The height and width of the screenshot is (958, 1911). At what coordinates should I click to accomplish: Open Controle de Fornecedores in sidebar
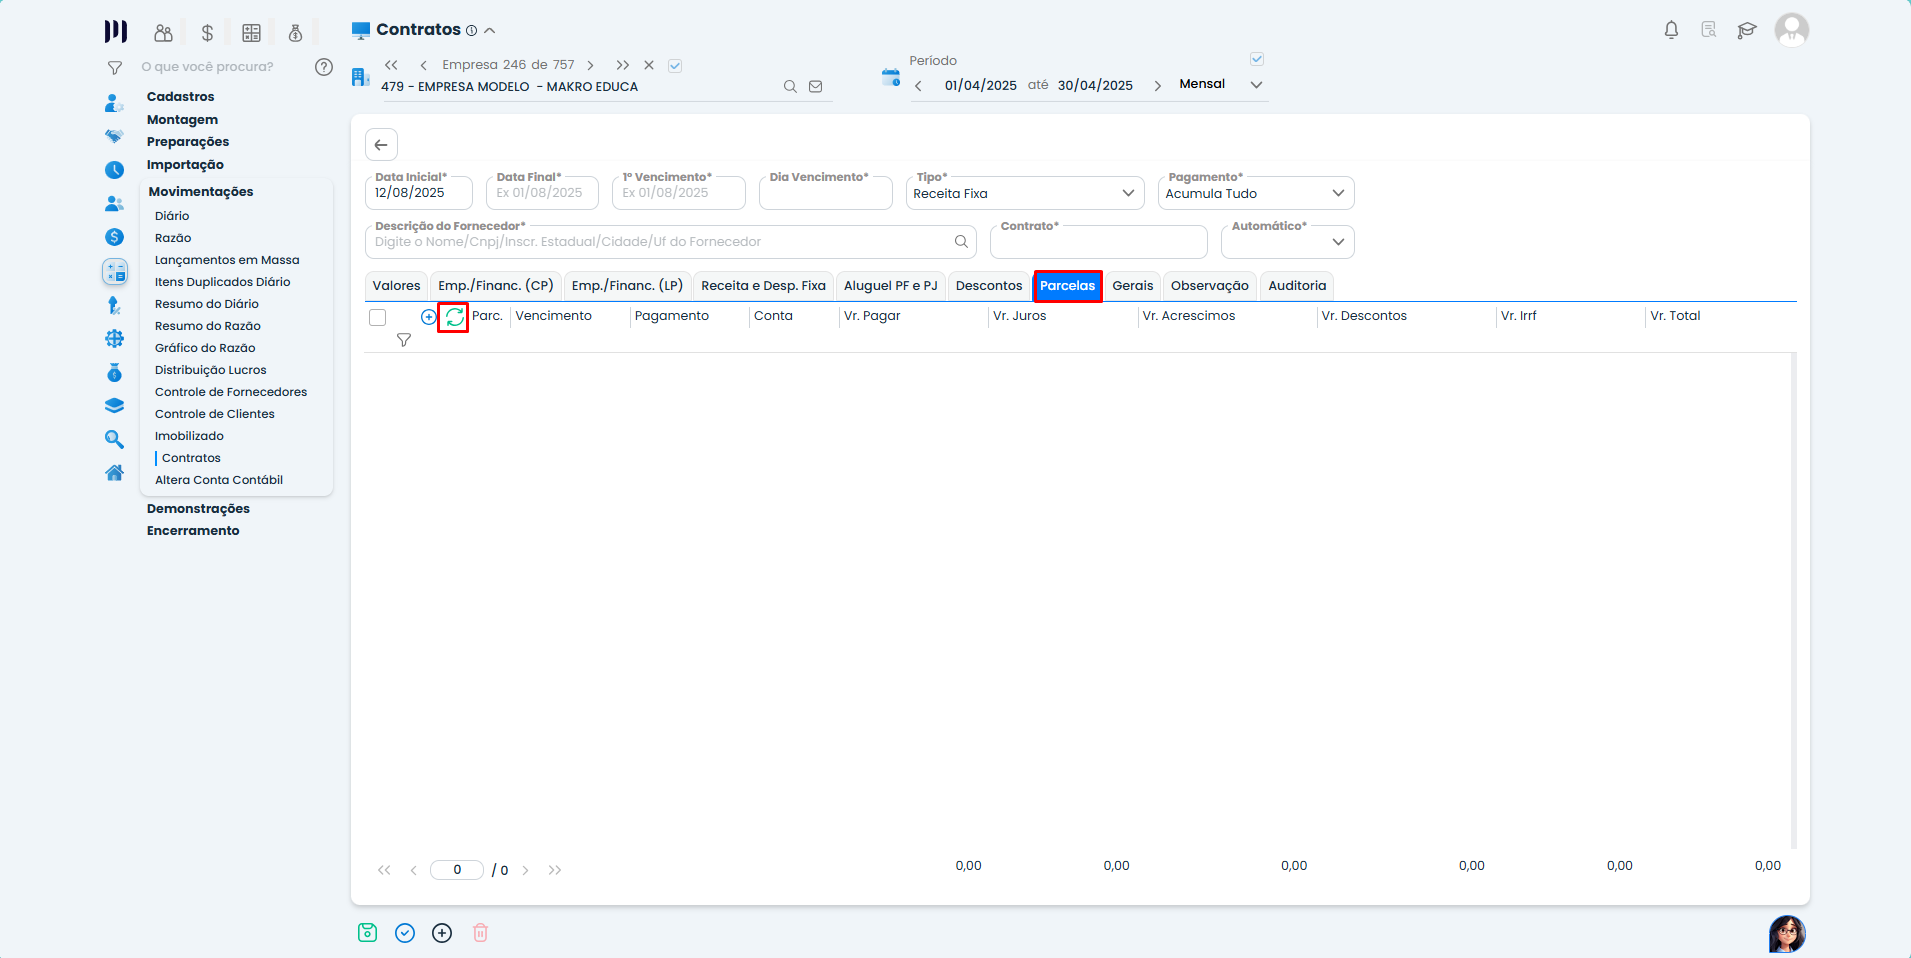pos(231,392)
